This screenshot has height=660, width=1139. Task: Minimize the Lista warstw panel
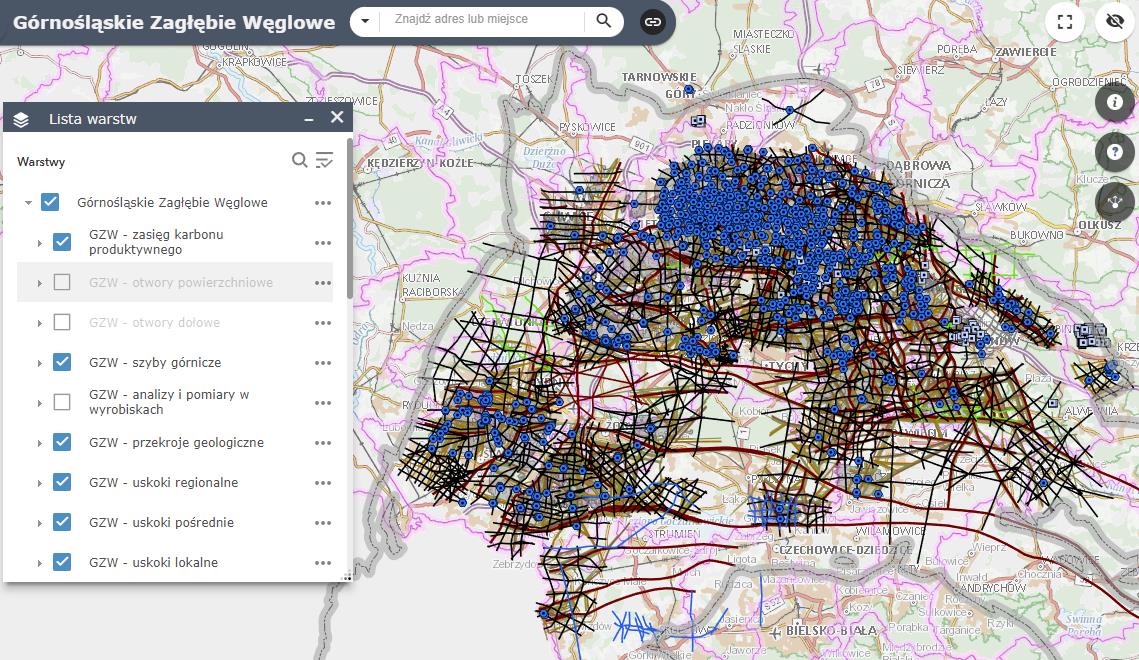coord(309,118)
